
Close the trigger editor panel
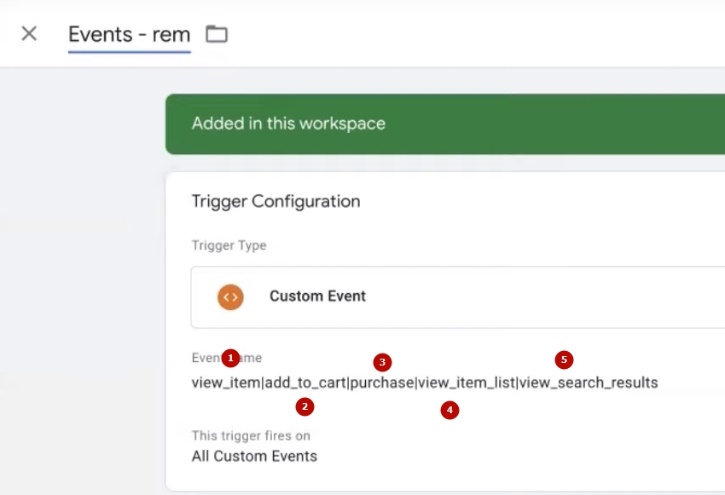point(29,34)
